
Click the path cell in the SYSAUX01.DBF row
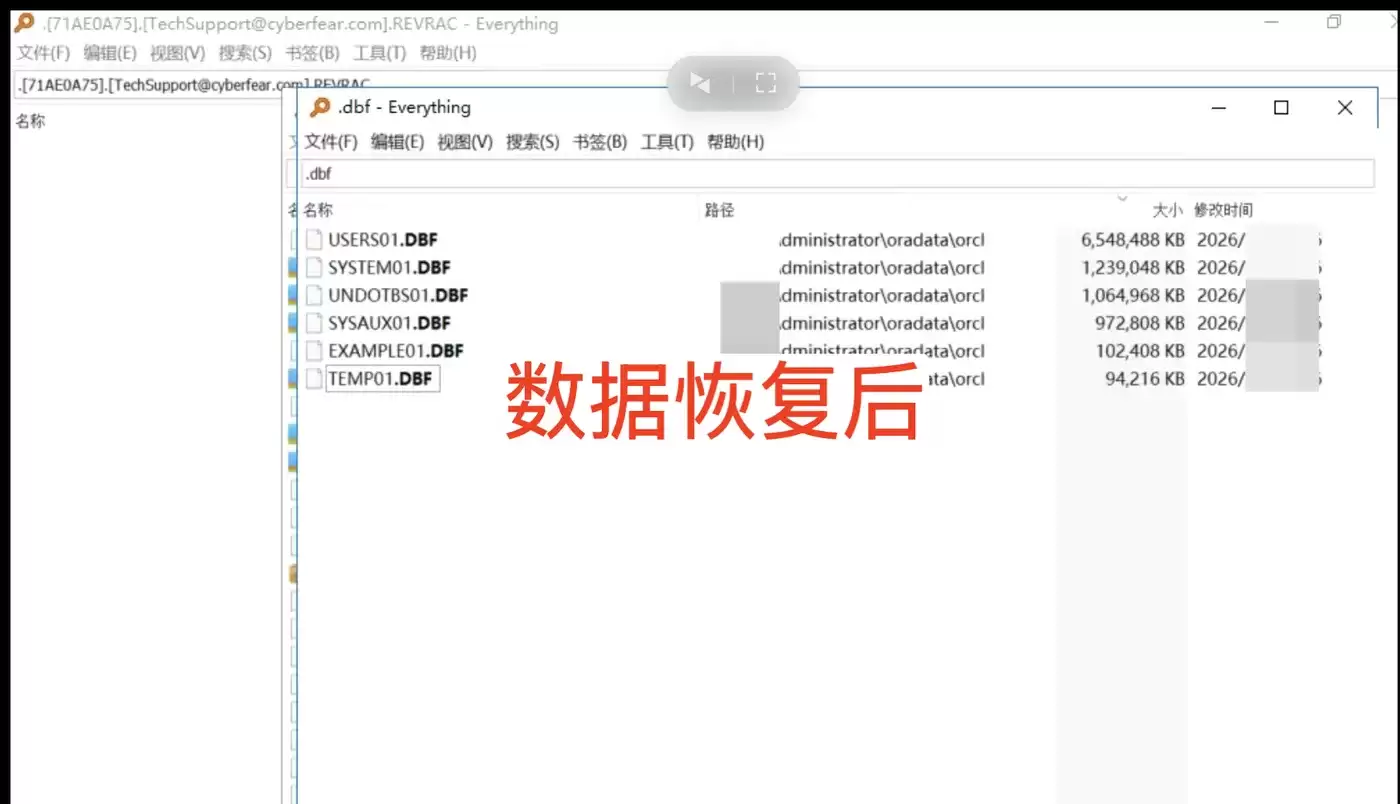coord(883,323)
